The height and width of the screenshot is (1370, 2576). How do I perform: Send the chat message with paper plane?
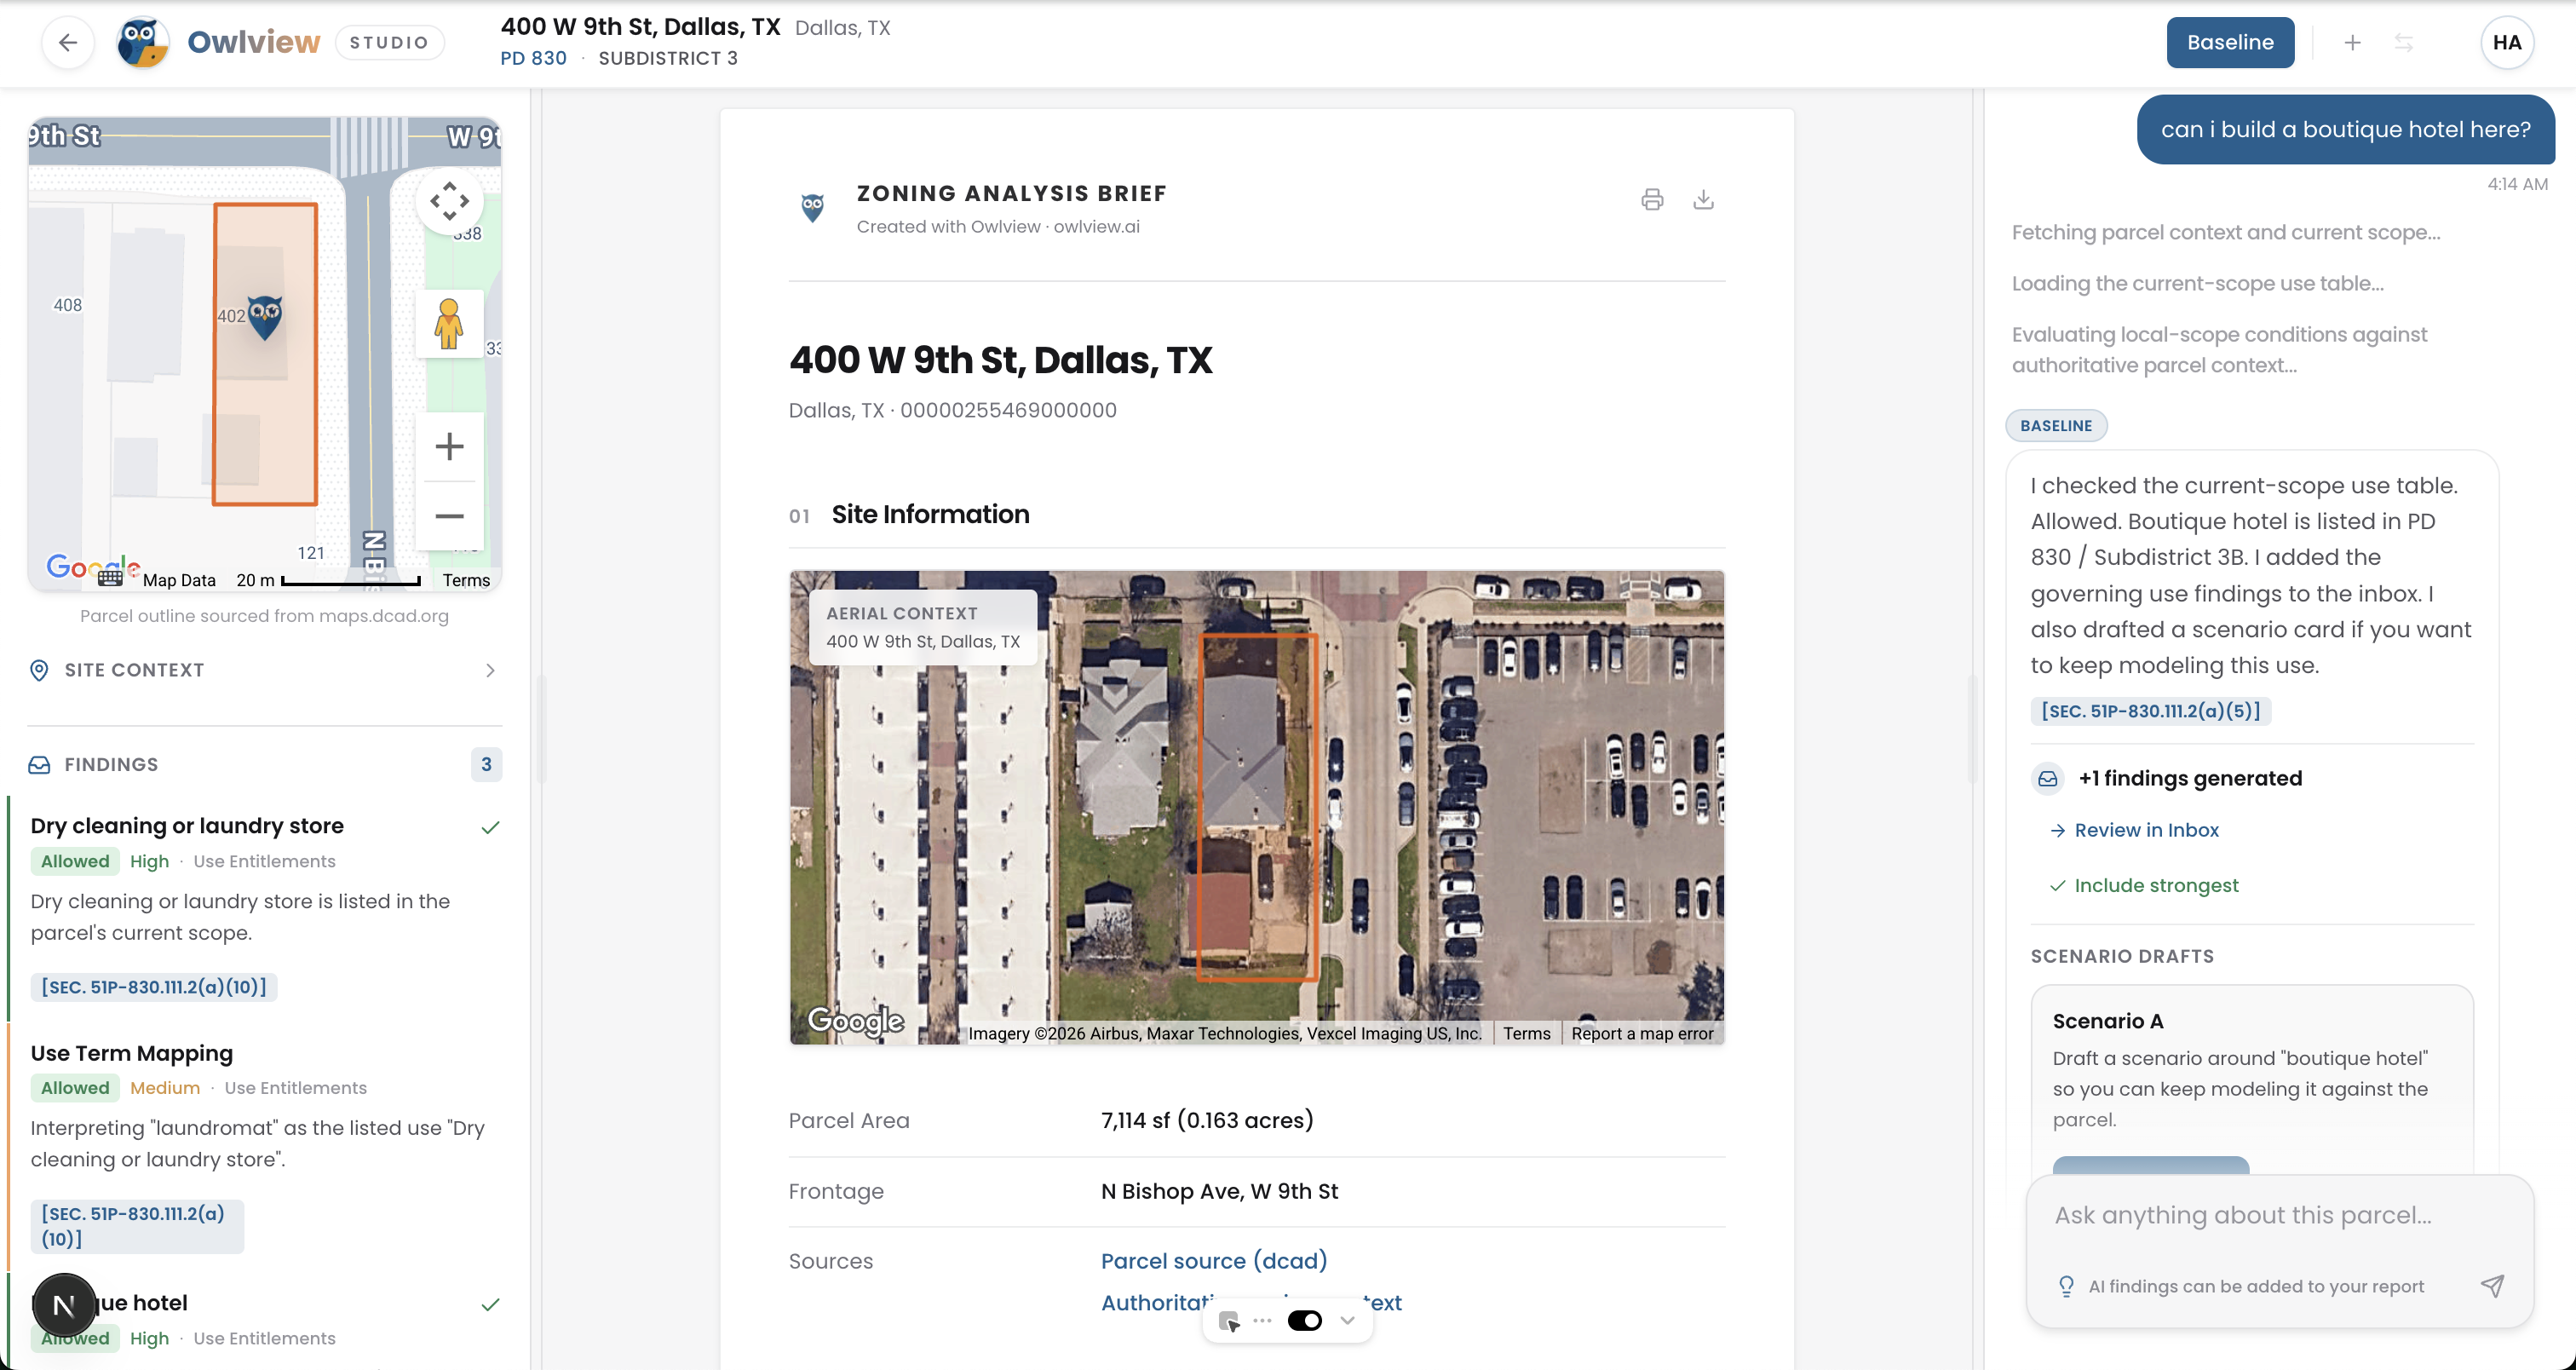click(2492, 1286)
